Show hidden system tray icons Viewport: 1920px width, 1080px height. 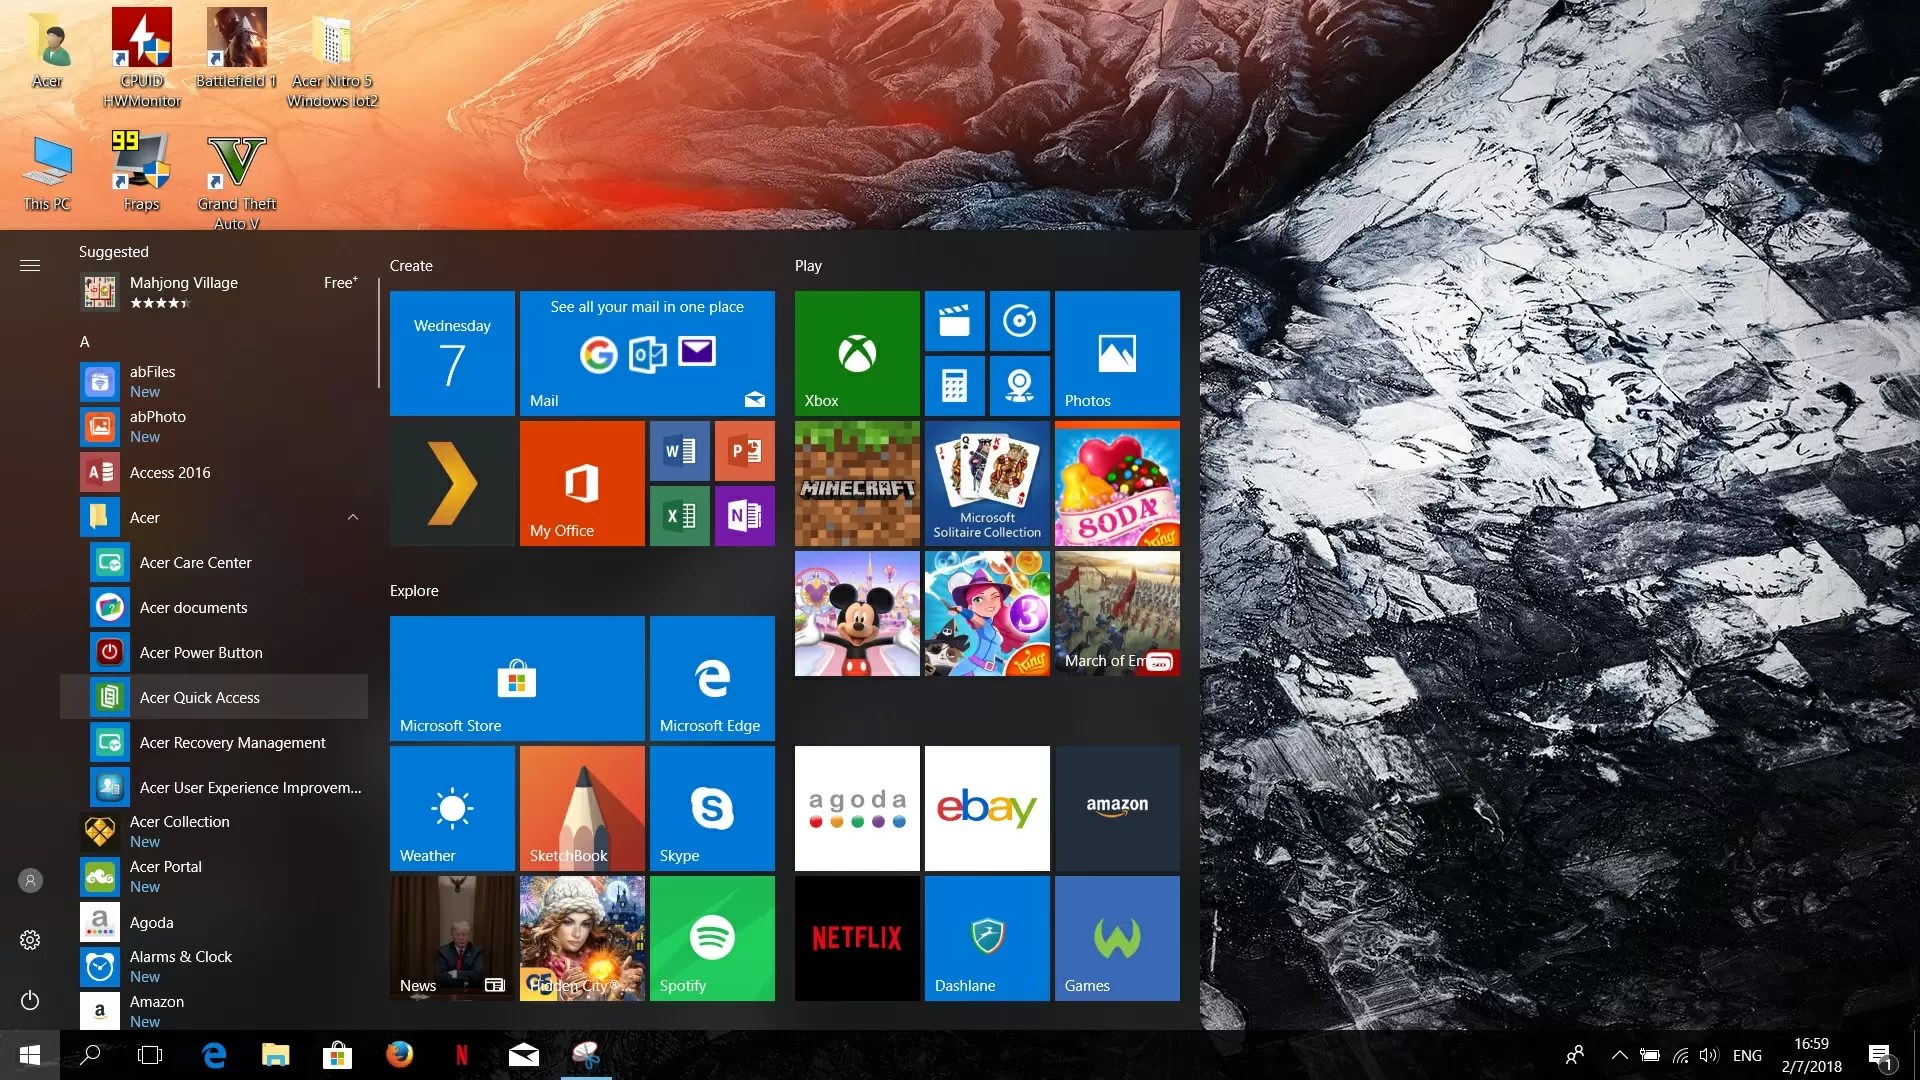(1619, 1055)
